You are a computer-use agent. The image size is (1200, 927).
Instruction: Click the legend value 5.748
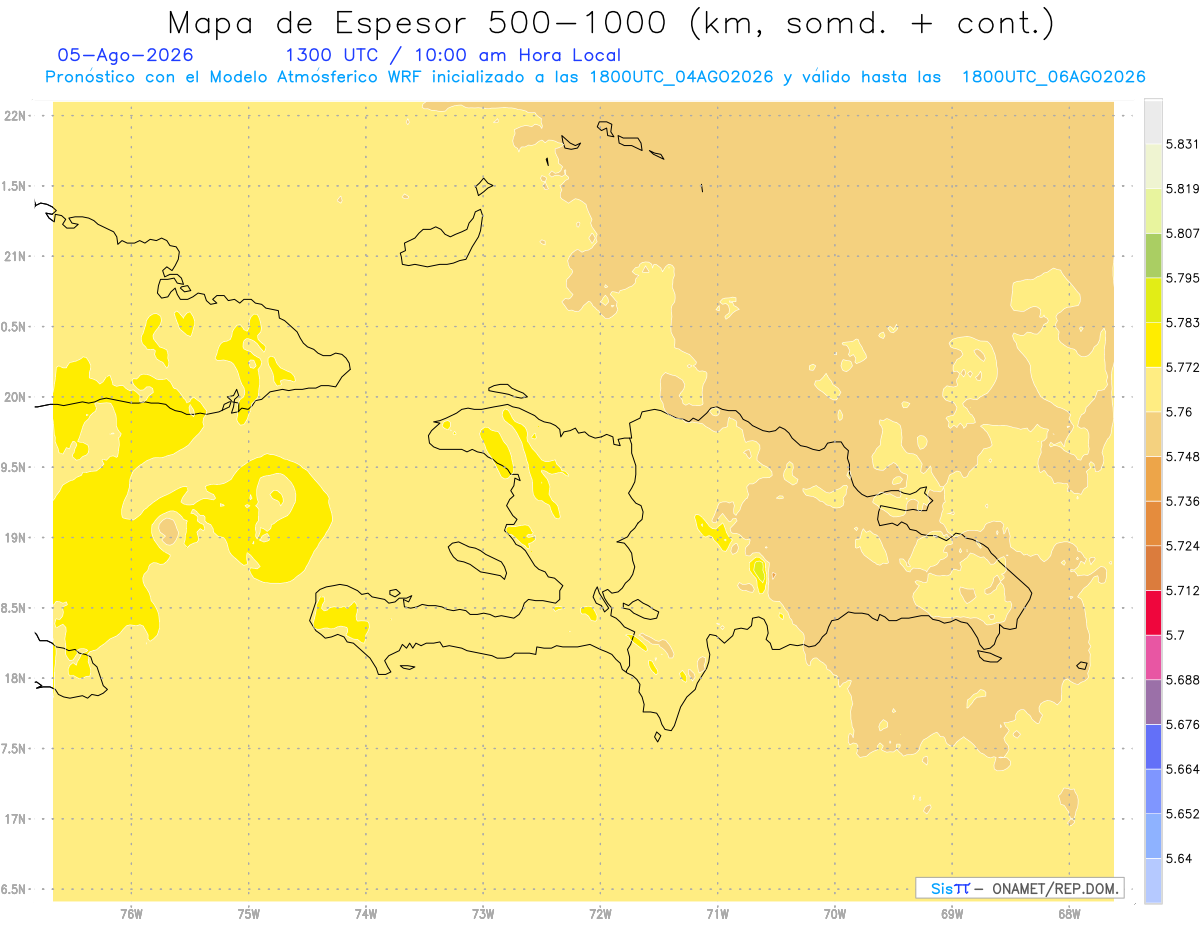point(1182,456)
